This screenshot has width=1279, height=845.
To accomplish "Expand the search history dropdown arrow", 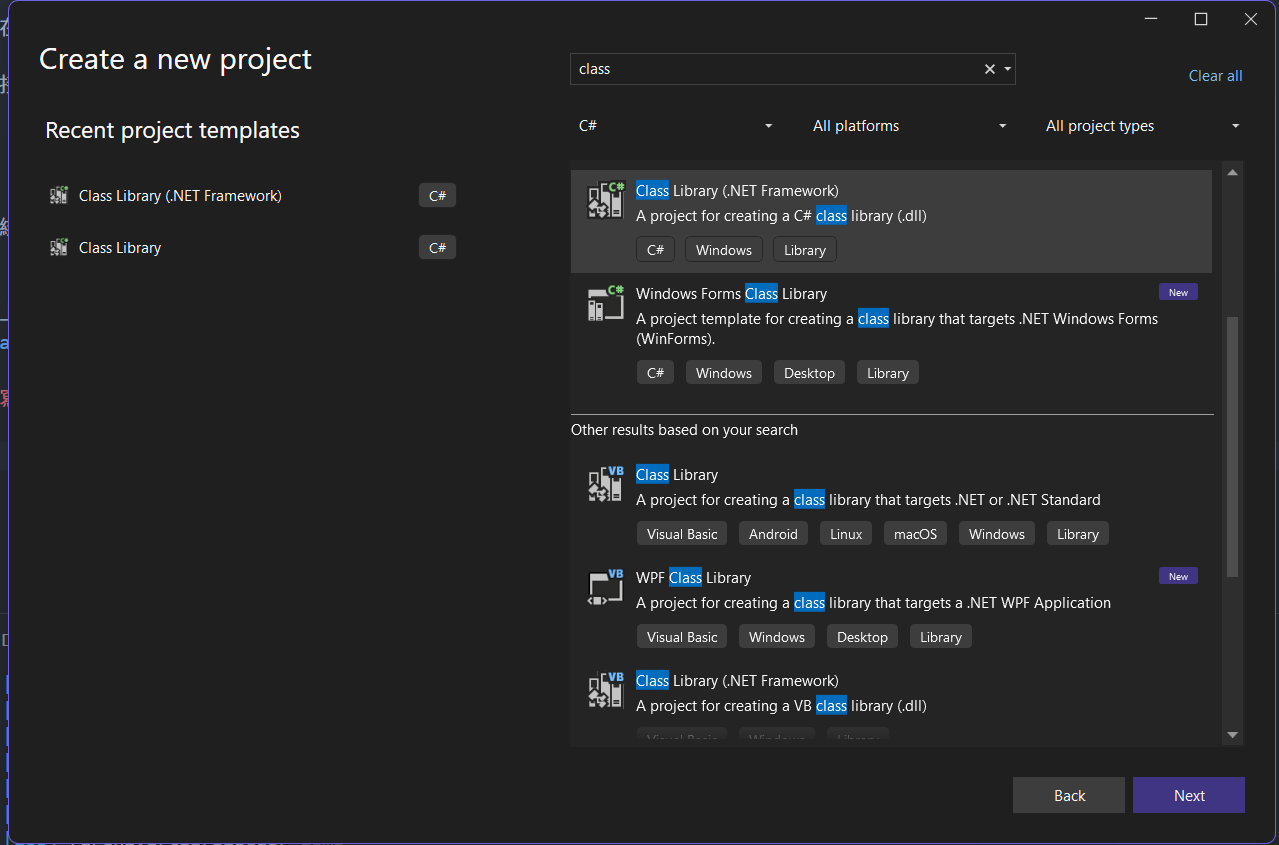I will (1007, 69).
